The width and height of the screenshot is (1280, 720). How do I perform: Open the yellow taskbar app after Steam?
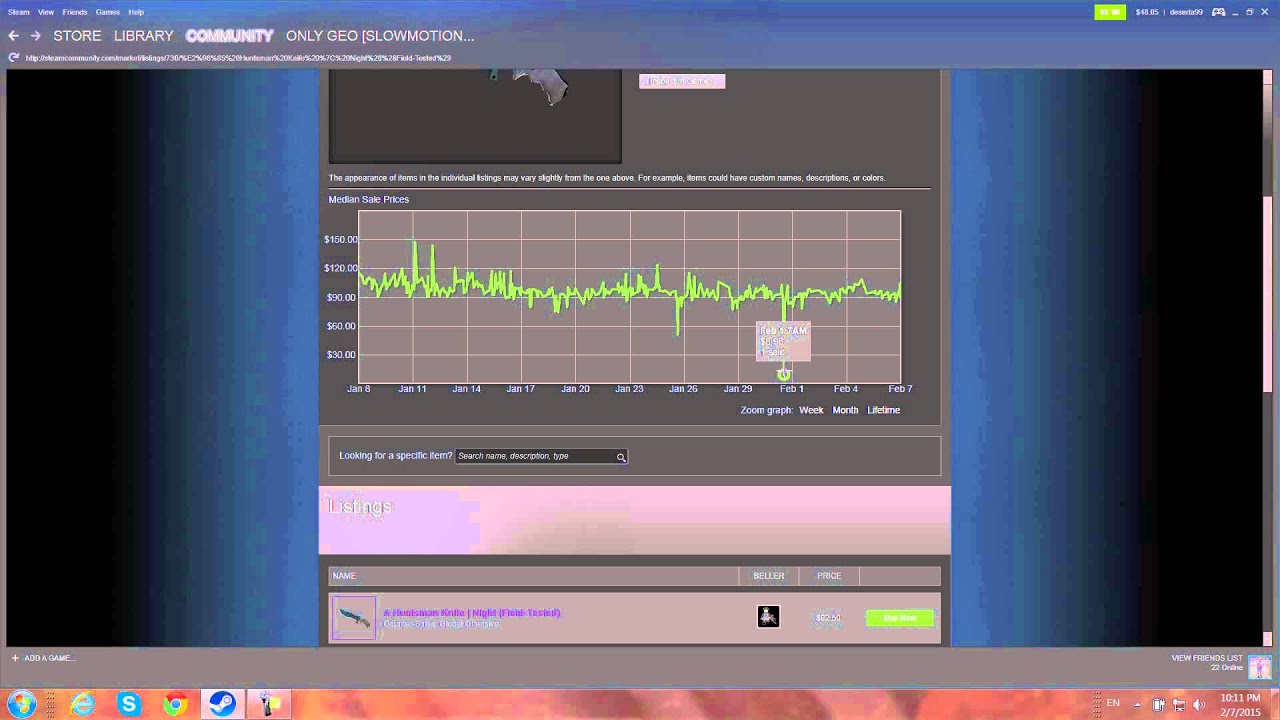[268, 704]
